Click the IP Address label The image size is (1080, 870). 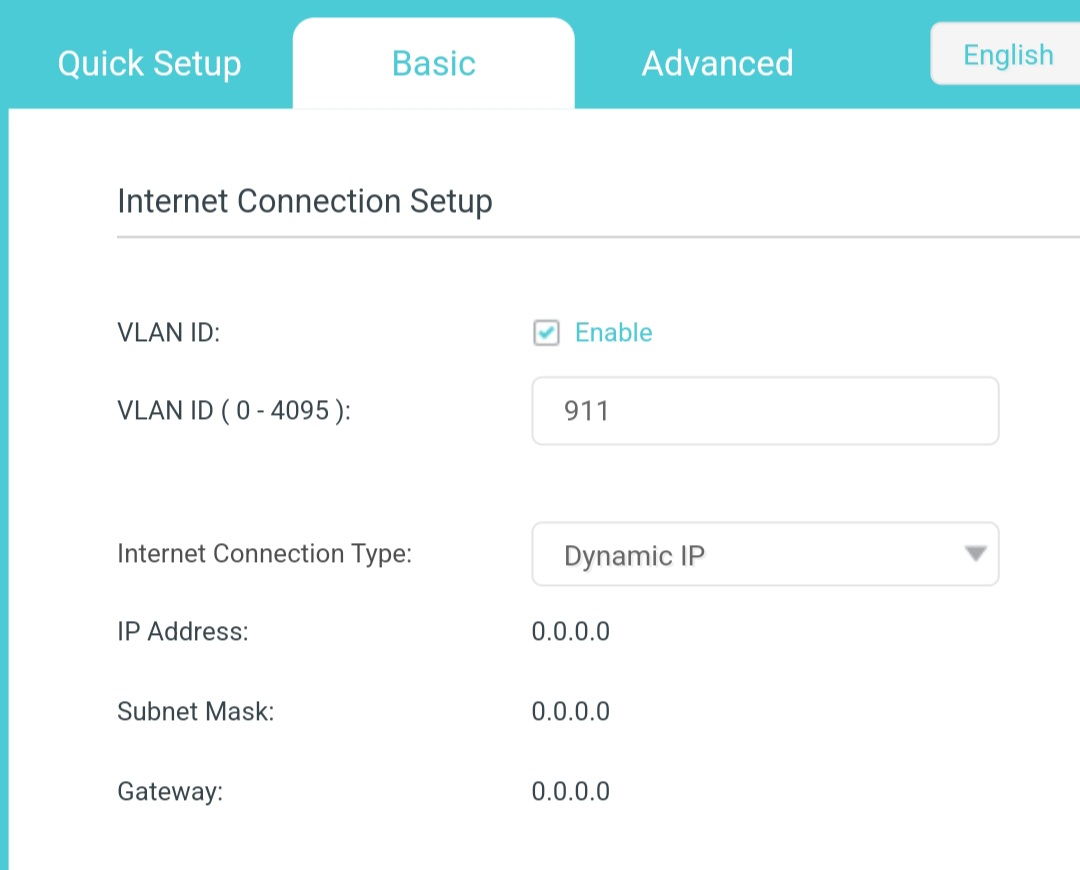(183, 632)
